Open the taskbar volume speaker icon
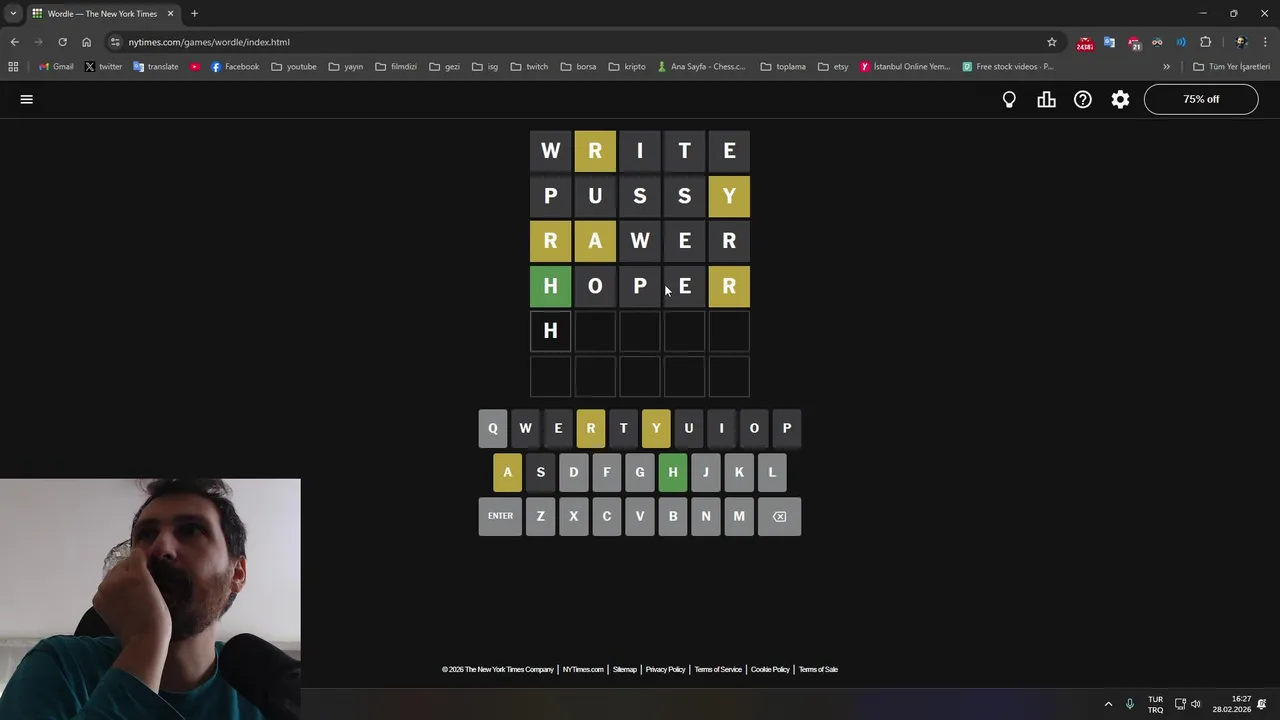Screen dimensions: 1280x720 [1196, 704]
